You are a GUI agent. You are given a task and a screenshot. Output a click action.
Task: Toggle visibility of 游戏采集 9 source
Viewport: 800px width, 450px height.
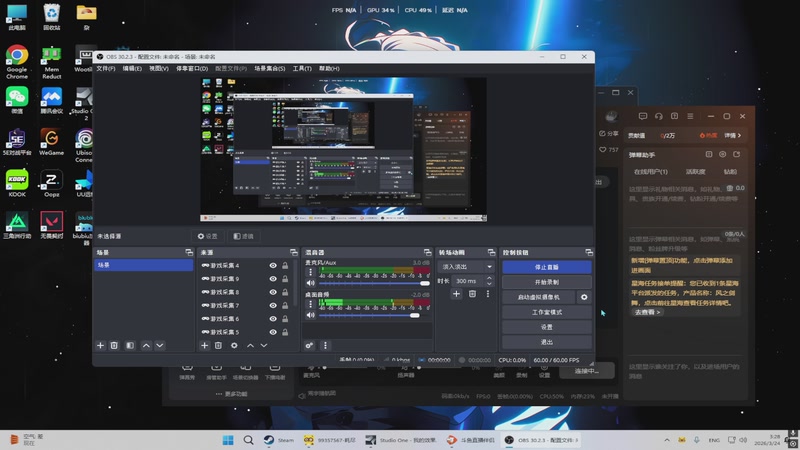point(273,279)
